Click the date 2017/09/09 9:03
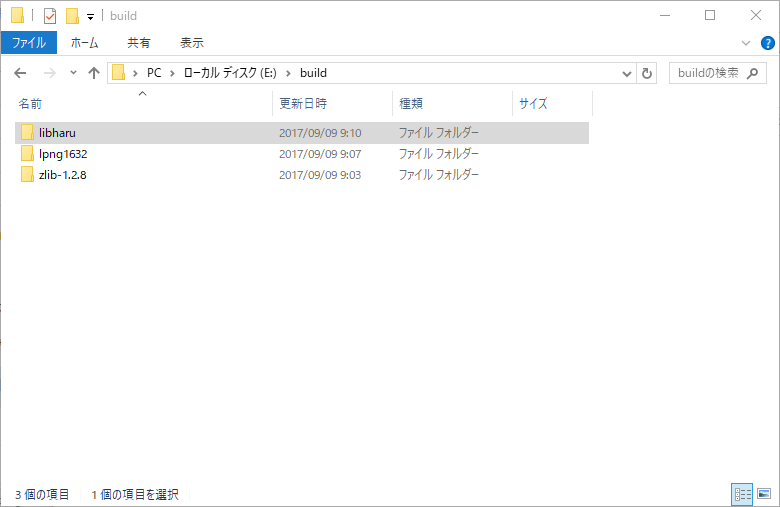780x507 pixels. click(x=320, y=175)
